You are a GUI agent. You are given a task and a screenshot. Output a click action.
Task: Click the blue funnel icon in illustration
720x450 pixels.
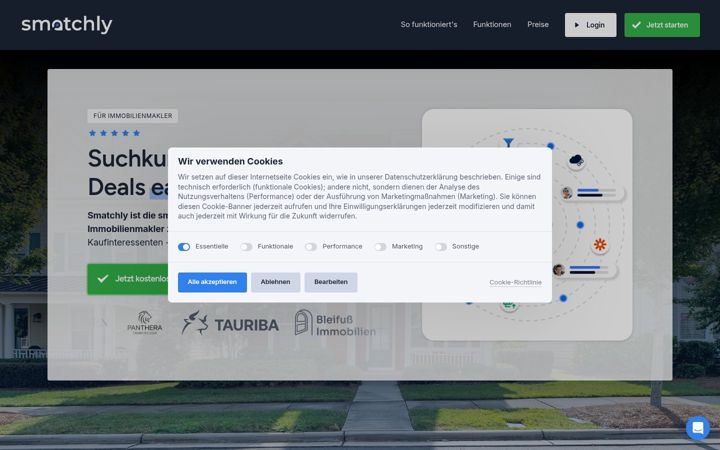click(508, 143)
